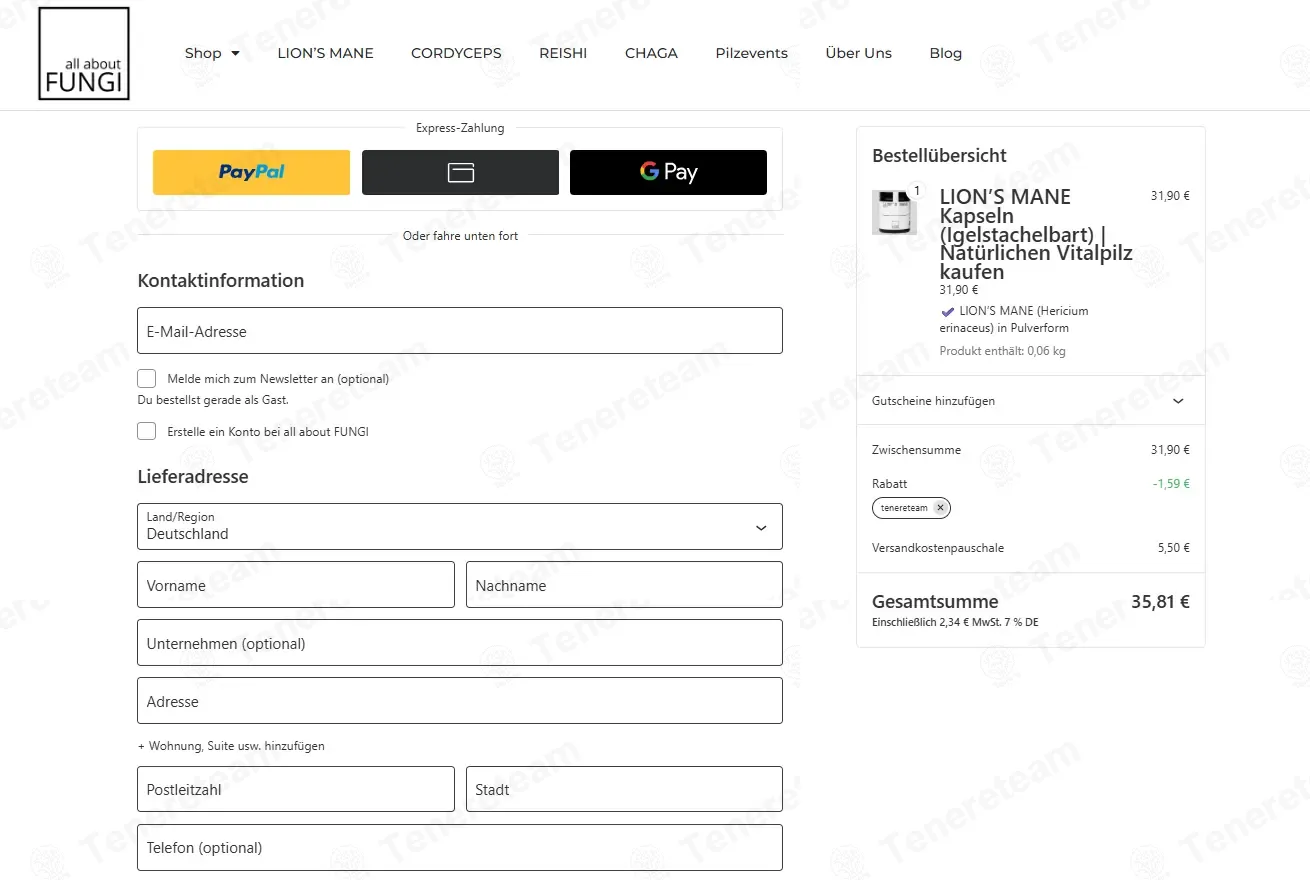
Task: Open the Pilzevents page
Action: point(751,53)
